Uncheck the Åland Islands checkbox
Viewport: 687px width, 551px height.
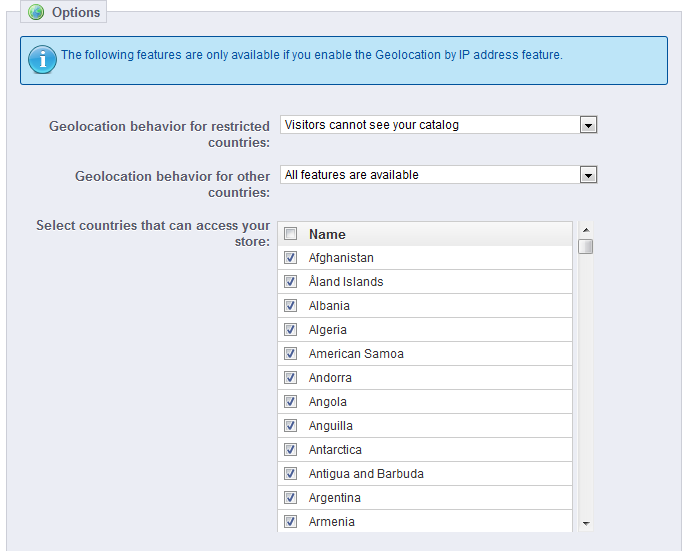290,282
